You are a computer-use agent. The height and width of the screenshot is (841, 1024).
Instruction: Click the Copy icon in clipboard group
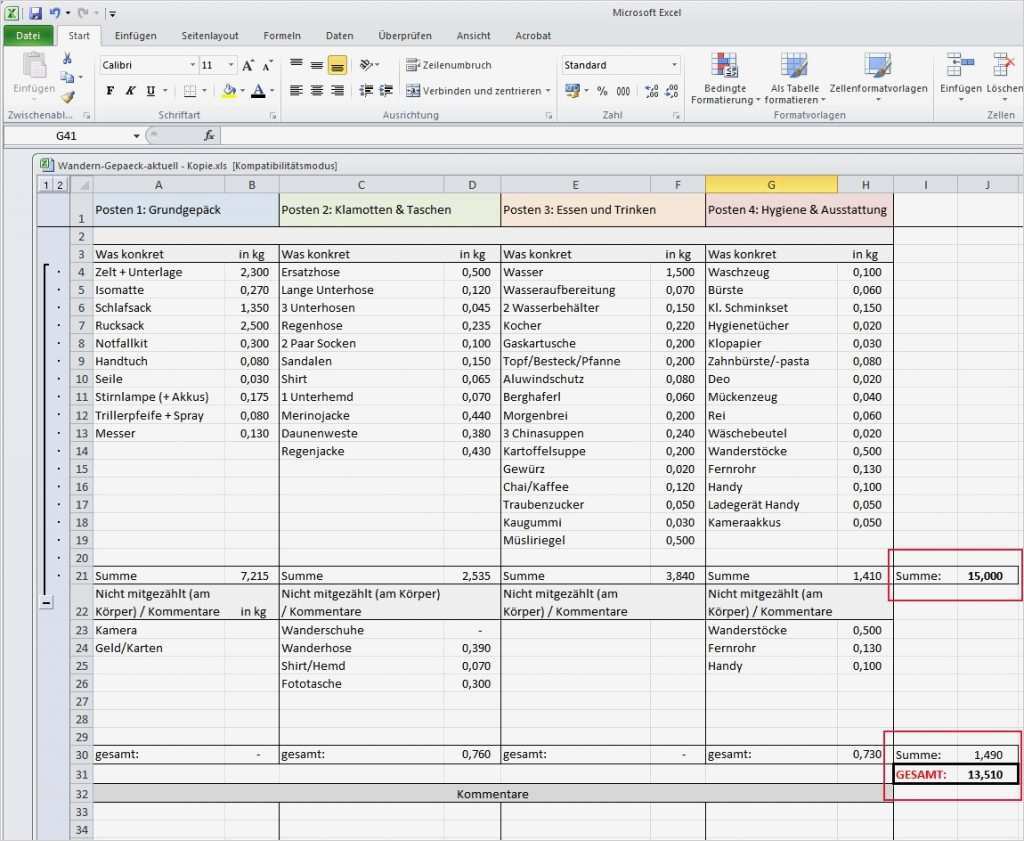tap(67, 78)
